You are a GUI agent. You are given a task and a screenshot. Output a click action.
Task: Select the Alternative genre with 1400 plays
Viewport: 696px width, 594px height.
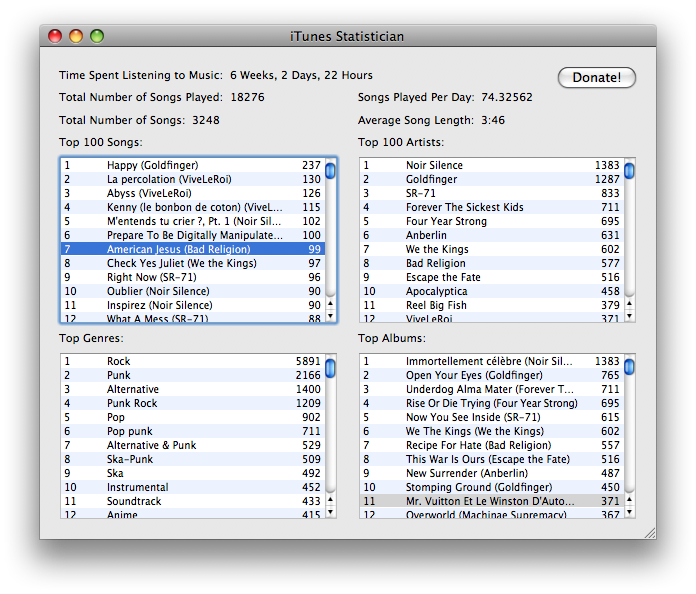point(193,389)
